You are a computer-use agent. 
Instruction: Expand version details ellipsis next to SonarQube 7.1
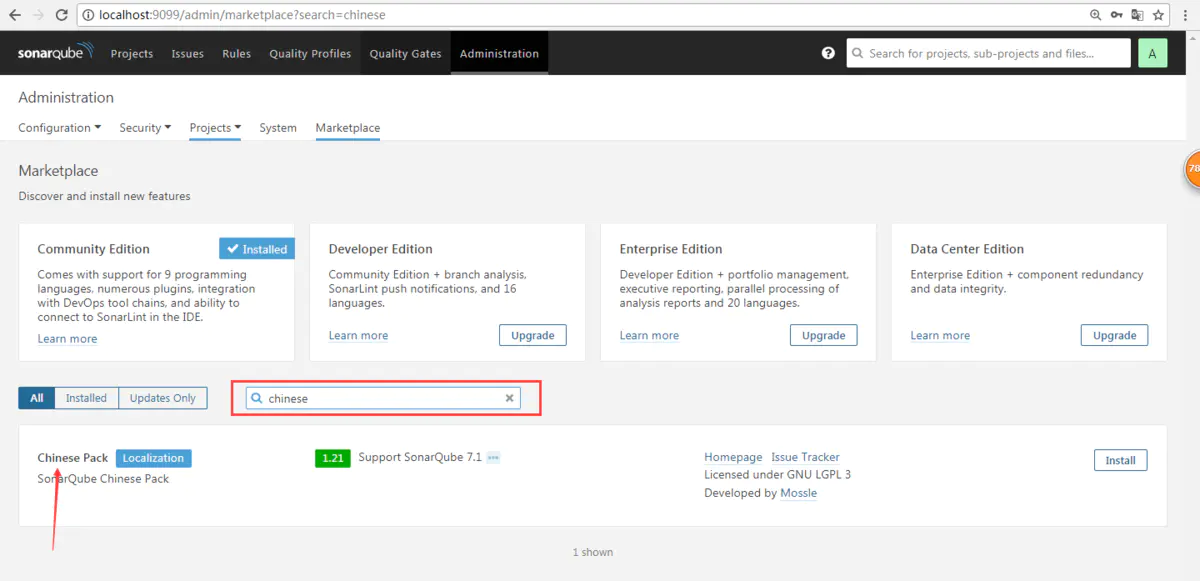[x=493, y=458]
